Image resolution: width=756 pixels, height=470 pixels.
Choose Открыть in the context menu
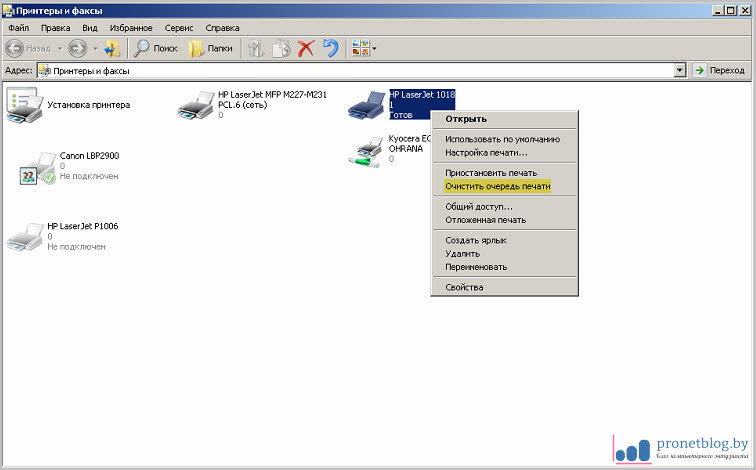(x=504, y=119)
